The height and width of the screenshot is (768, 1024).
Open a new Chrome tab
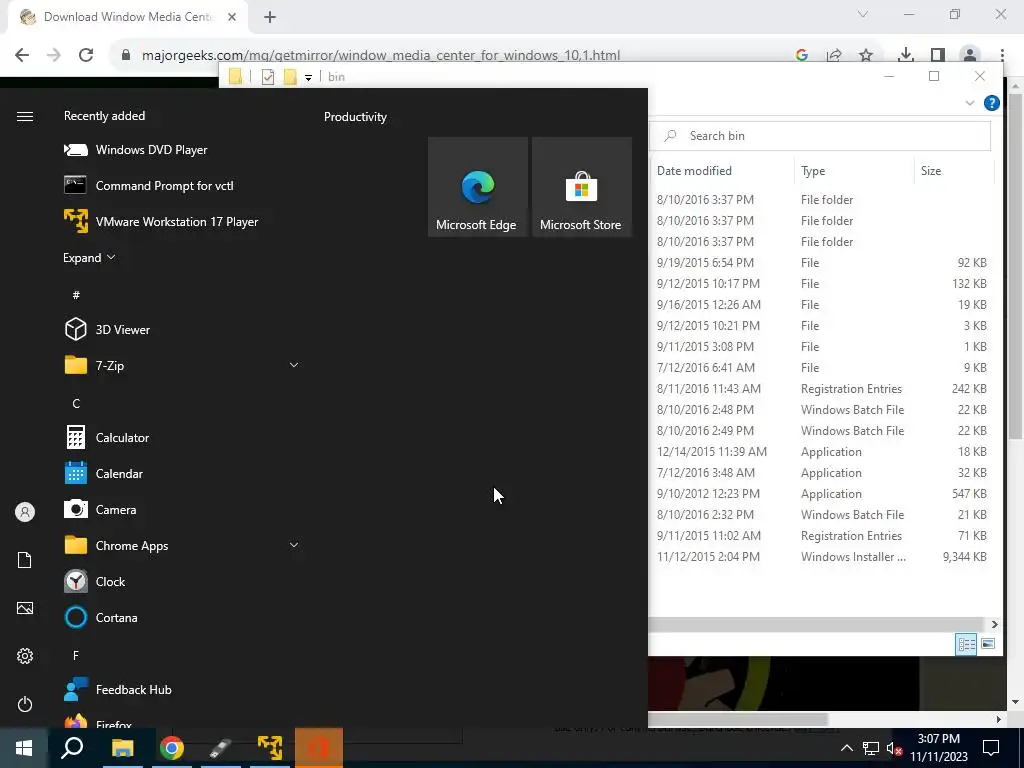coord(270,17)
